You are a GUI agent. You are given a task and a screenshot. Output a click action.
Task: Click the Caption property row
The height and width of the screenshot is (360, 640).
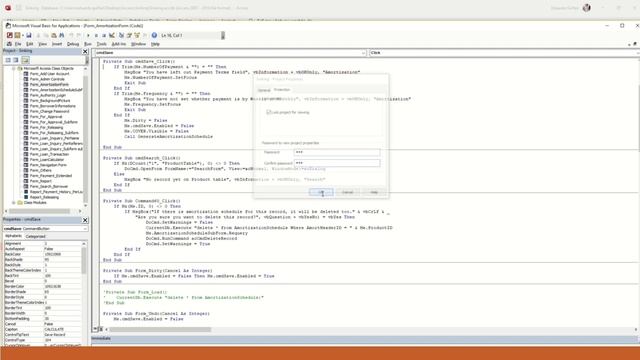[x=43, y=329]
